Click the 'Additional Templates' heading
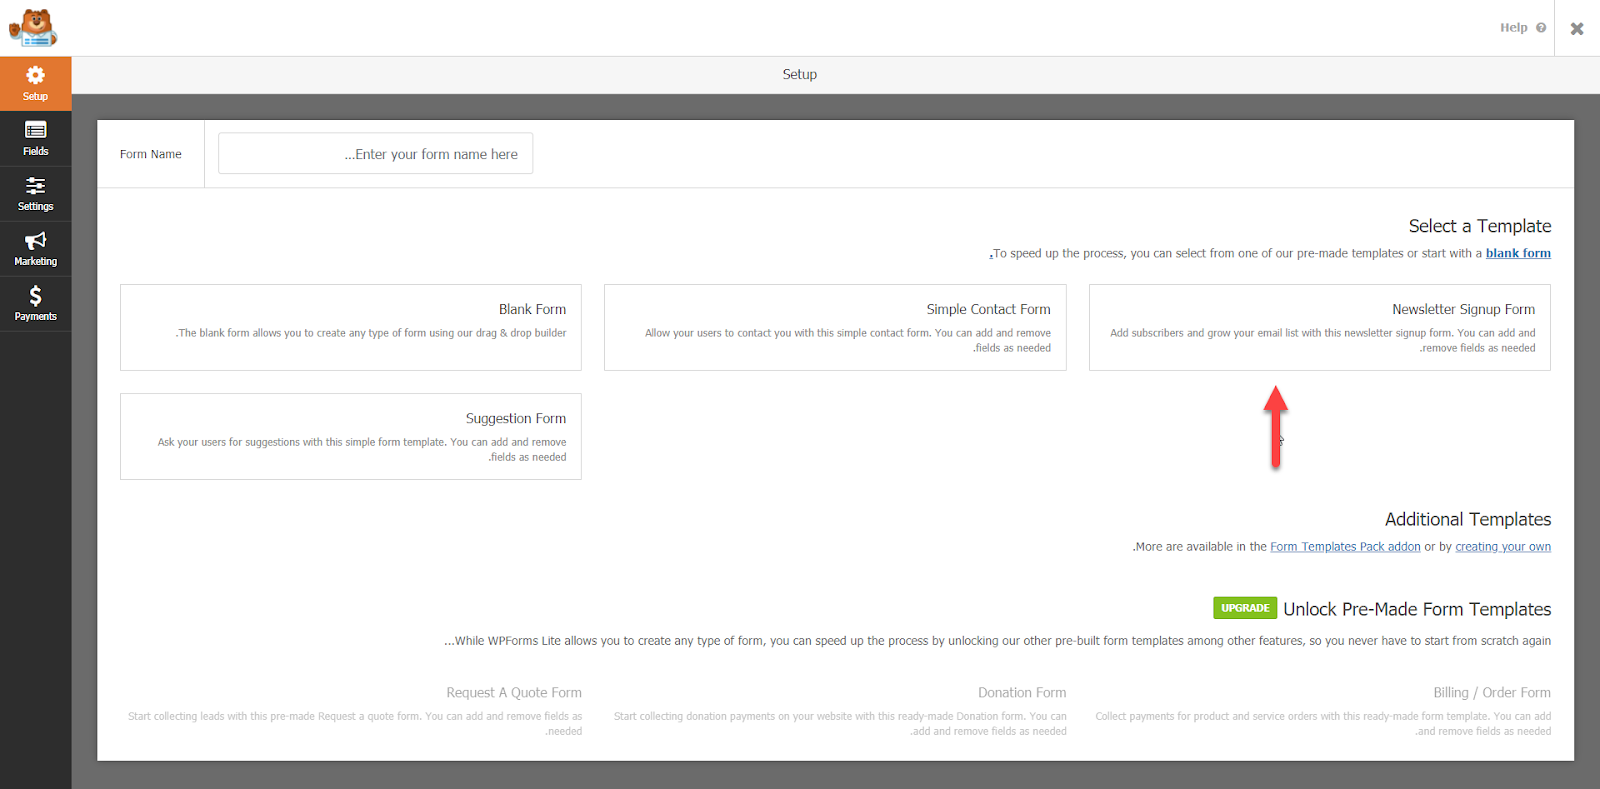The image size is (1600, 789). click(x=1468, y=519)
